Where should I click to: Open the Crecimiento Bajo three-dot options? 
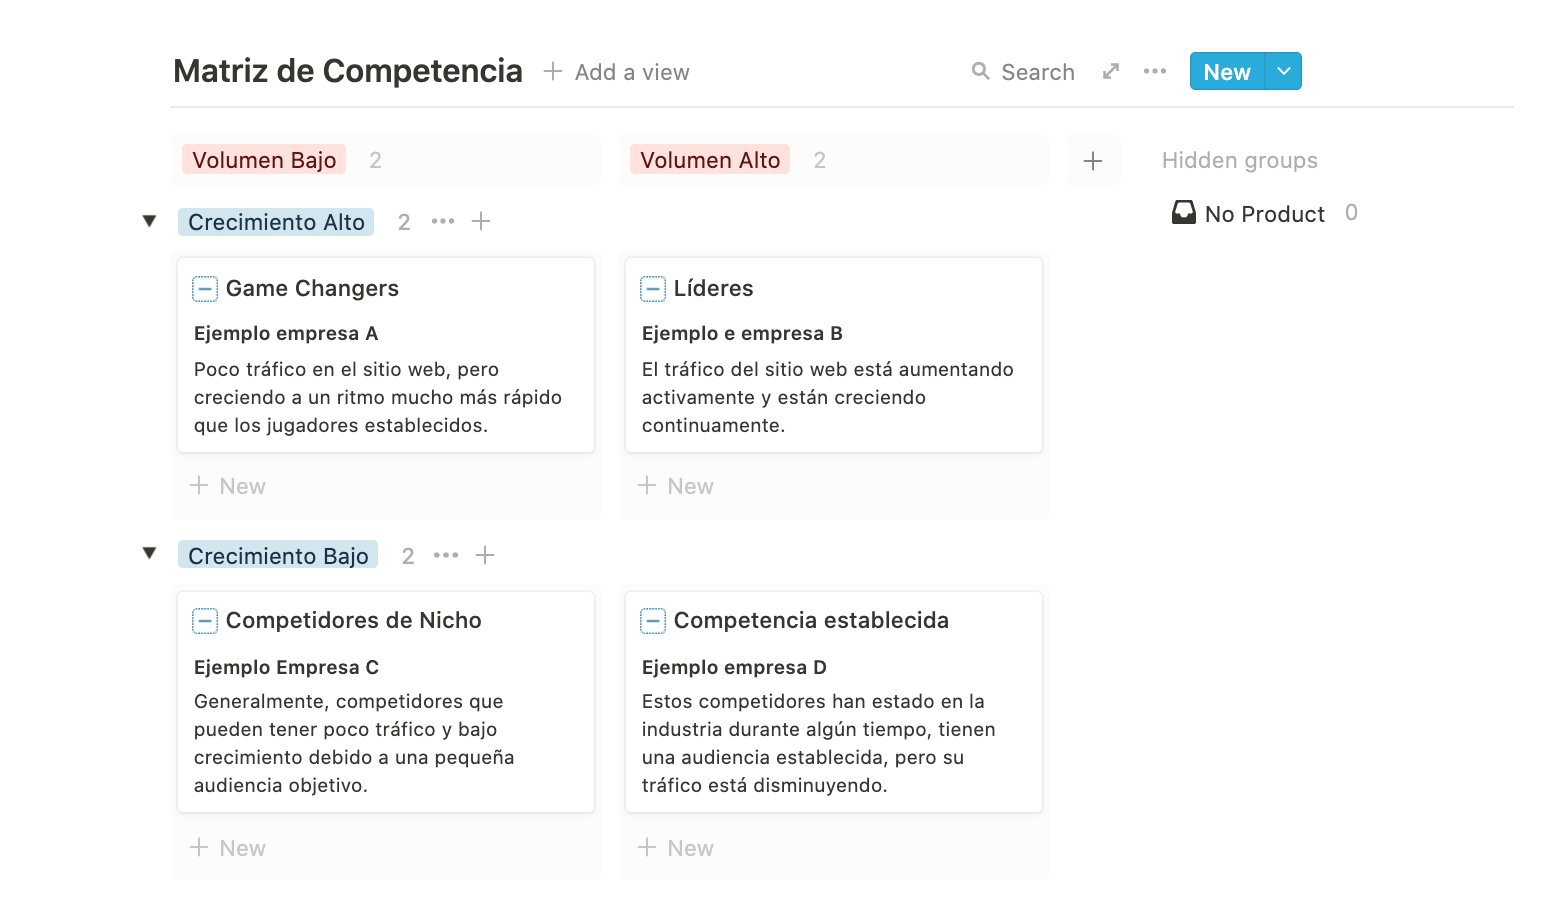(446, 555)
